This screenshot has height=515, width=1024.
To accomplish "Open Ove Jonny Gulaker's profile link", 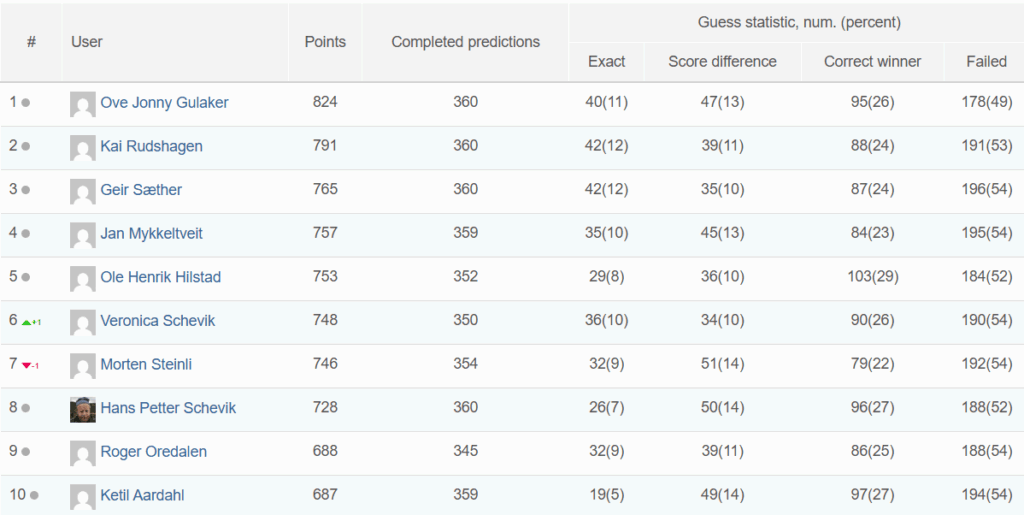I will coord(165,102).
